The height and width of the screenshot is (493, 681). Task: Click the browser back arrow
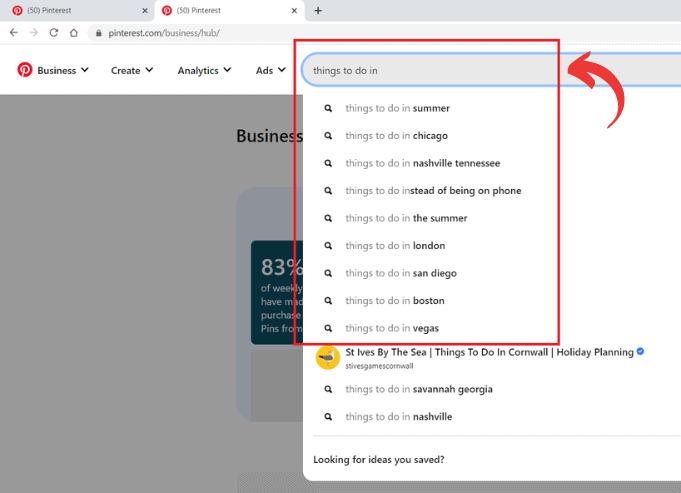14,32
